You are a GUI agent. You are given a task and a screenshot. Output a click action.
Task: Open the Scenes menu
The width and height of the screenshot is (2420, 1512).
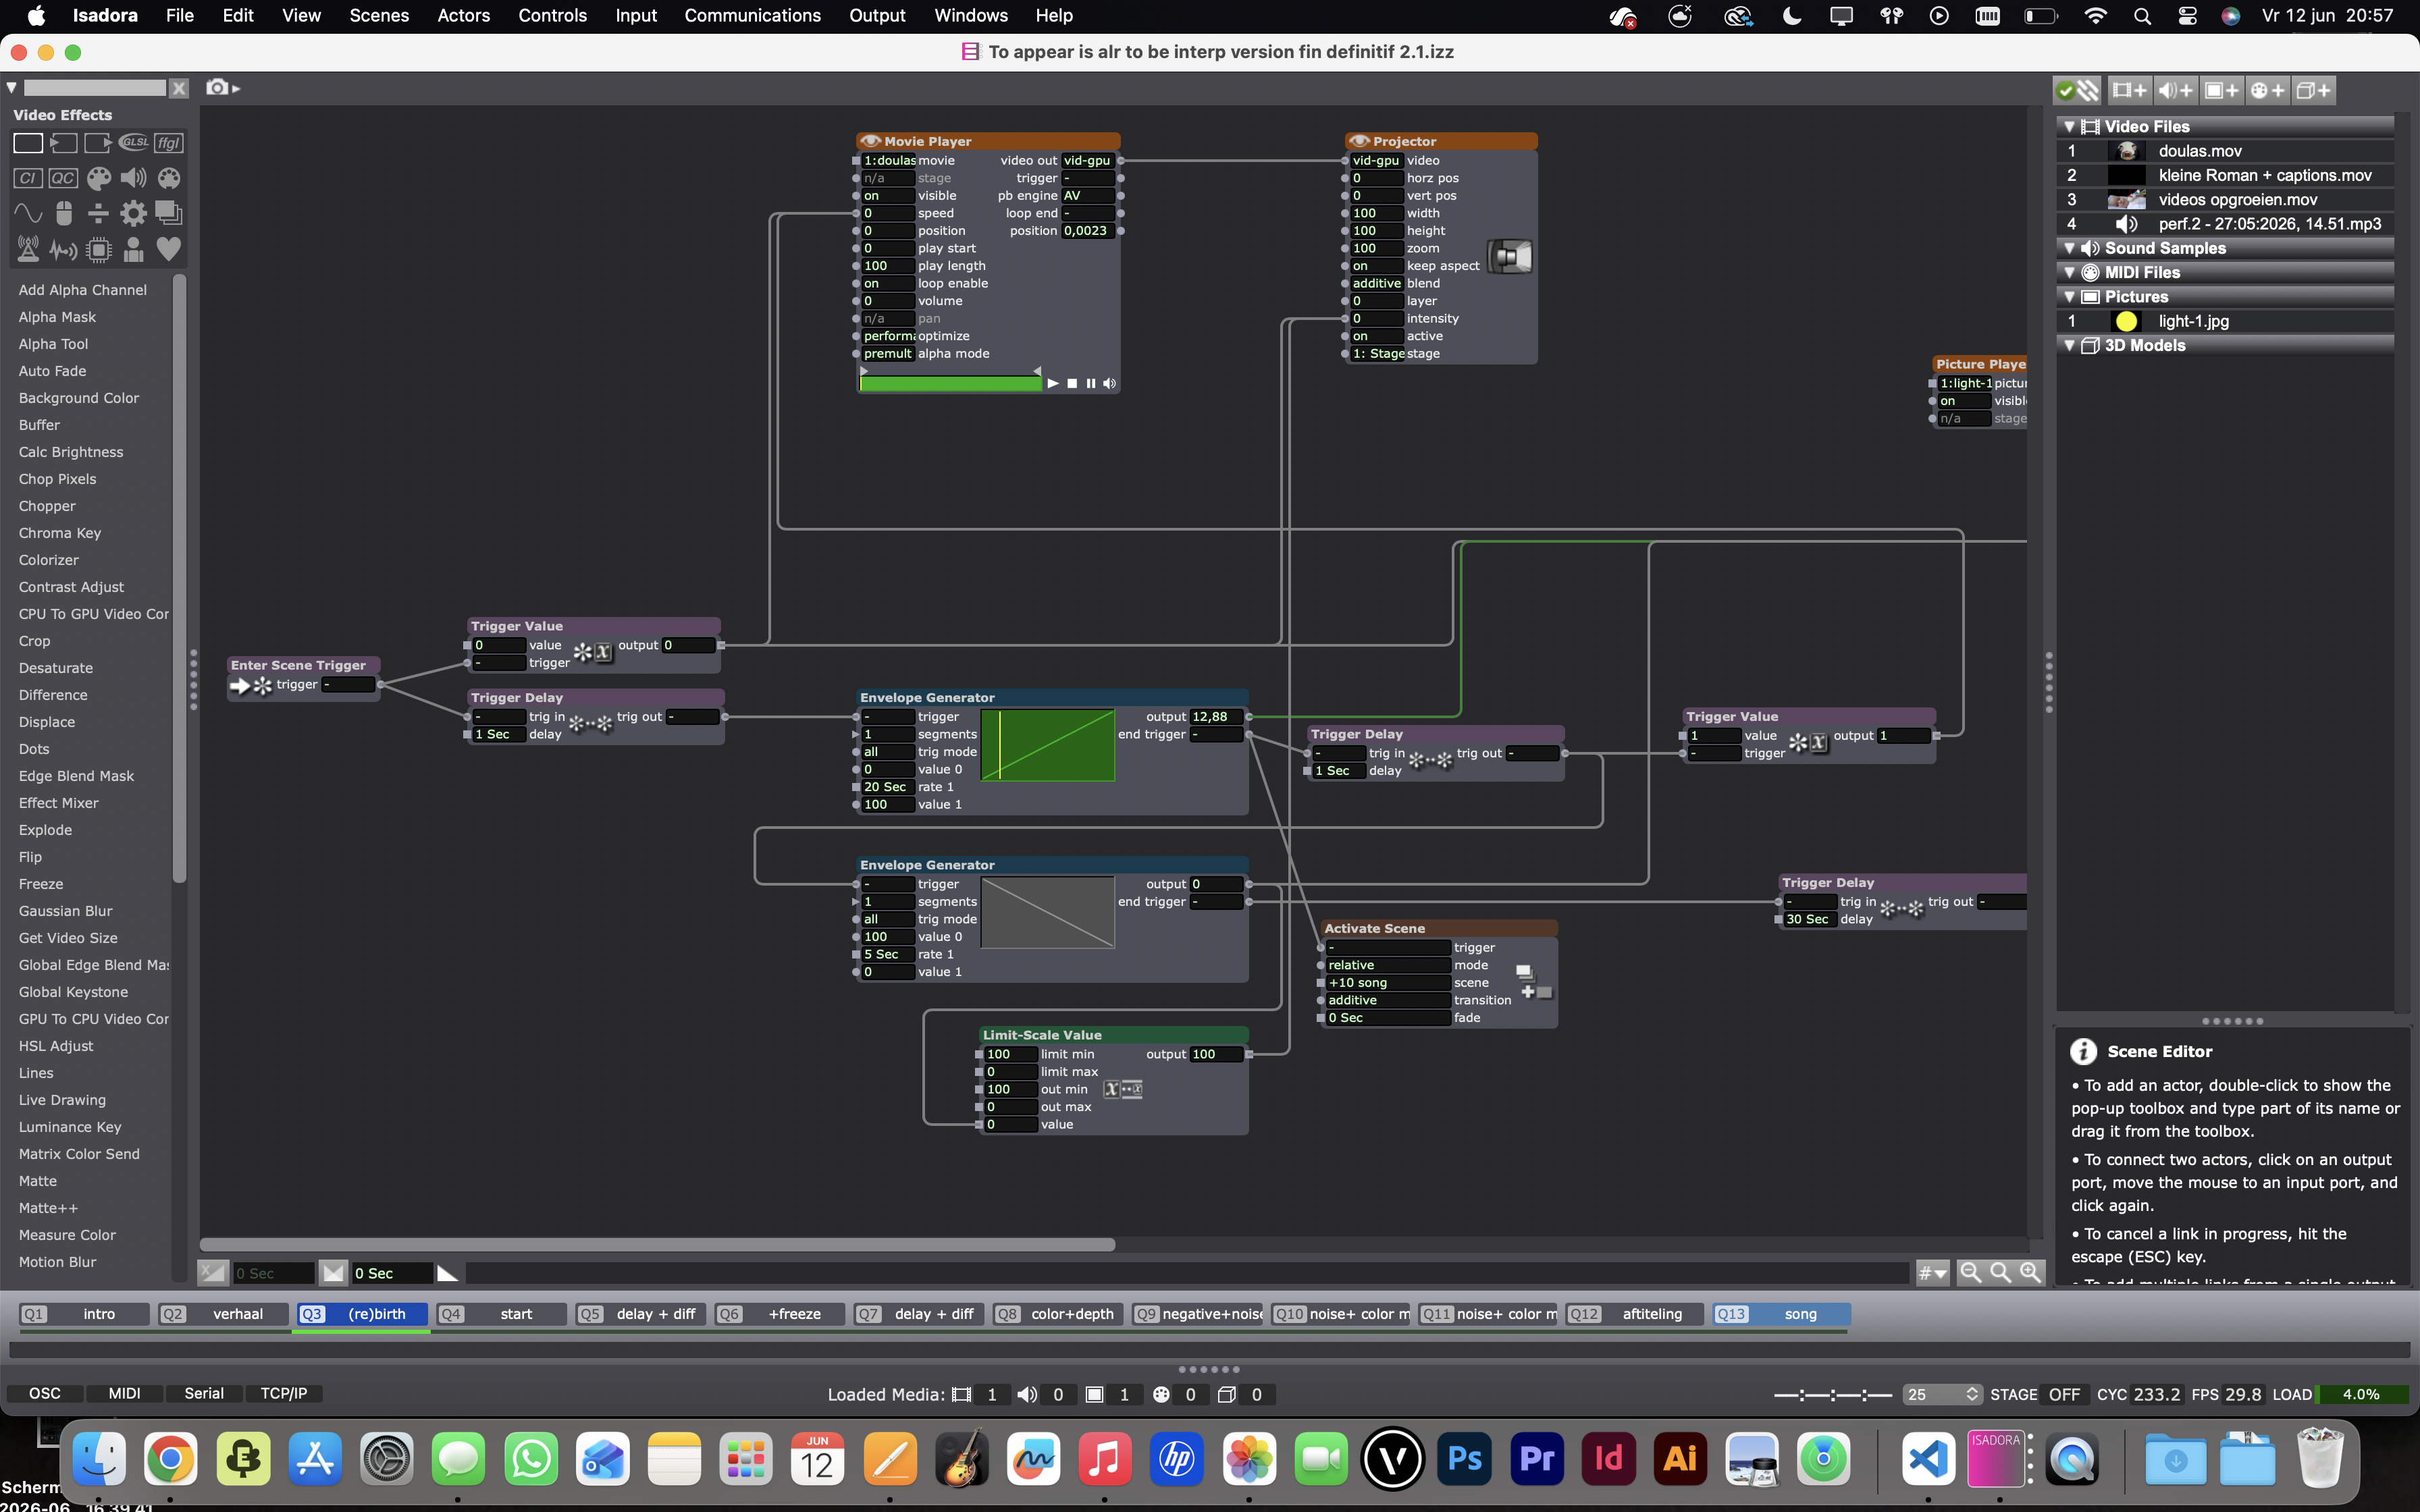[x=379, y=16]
